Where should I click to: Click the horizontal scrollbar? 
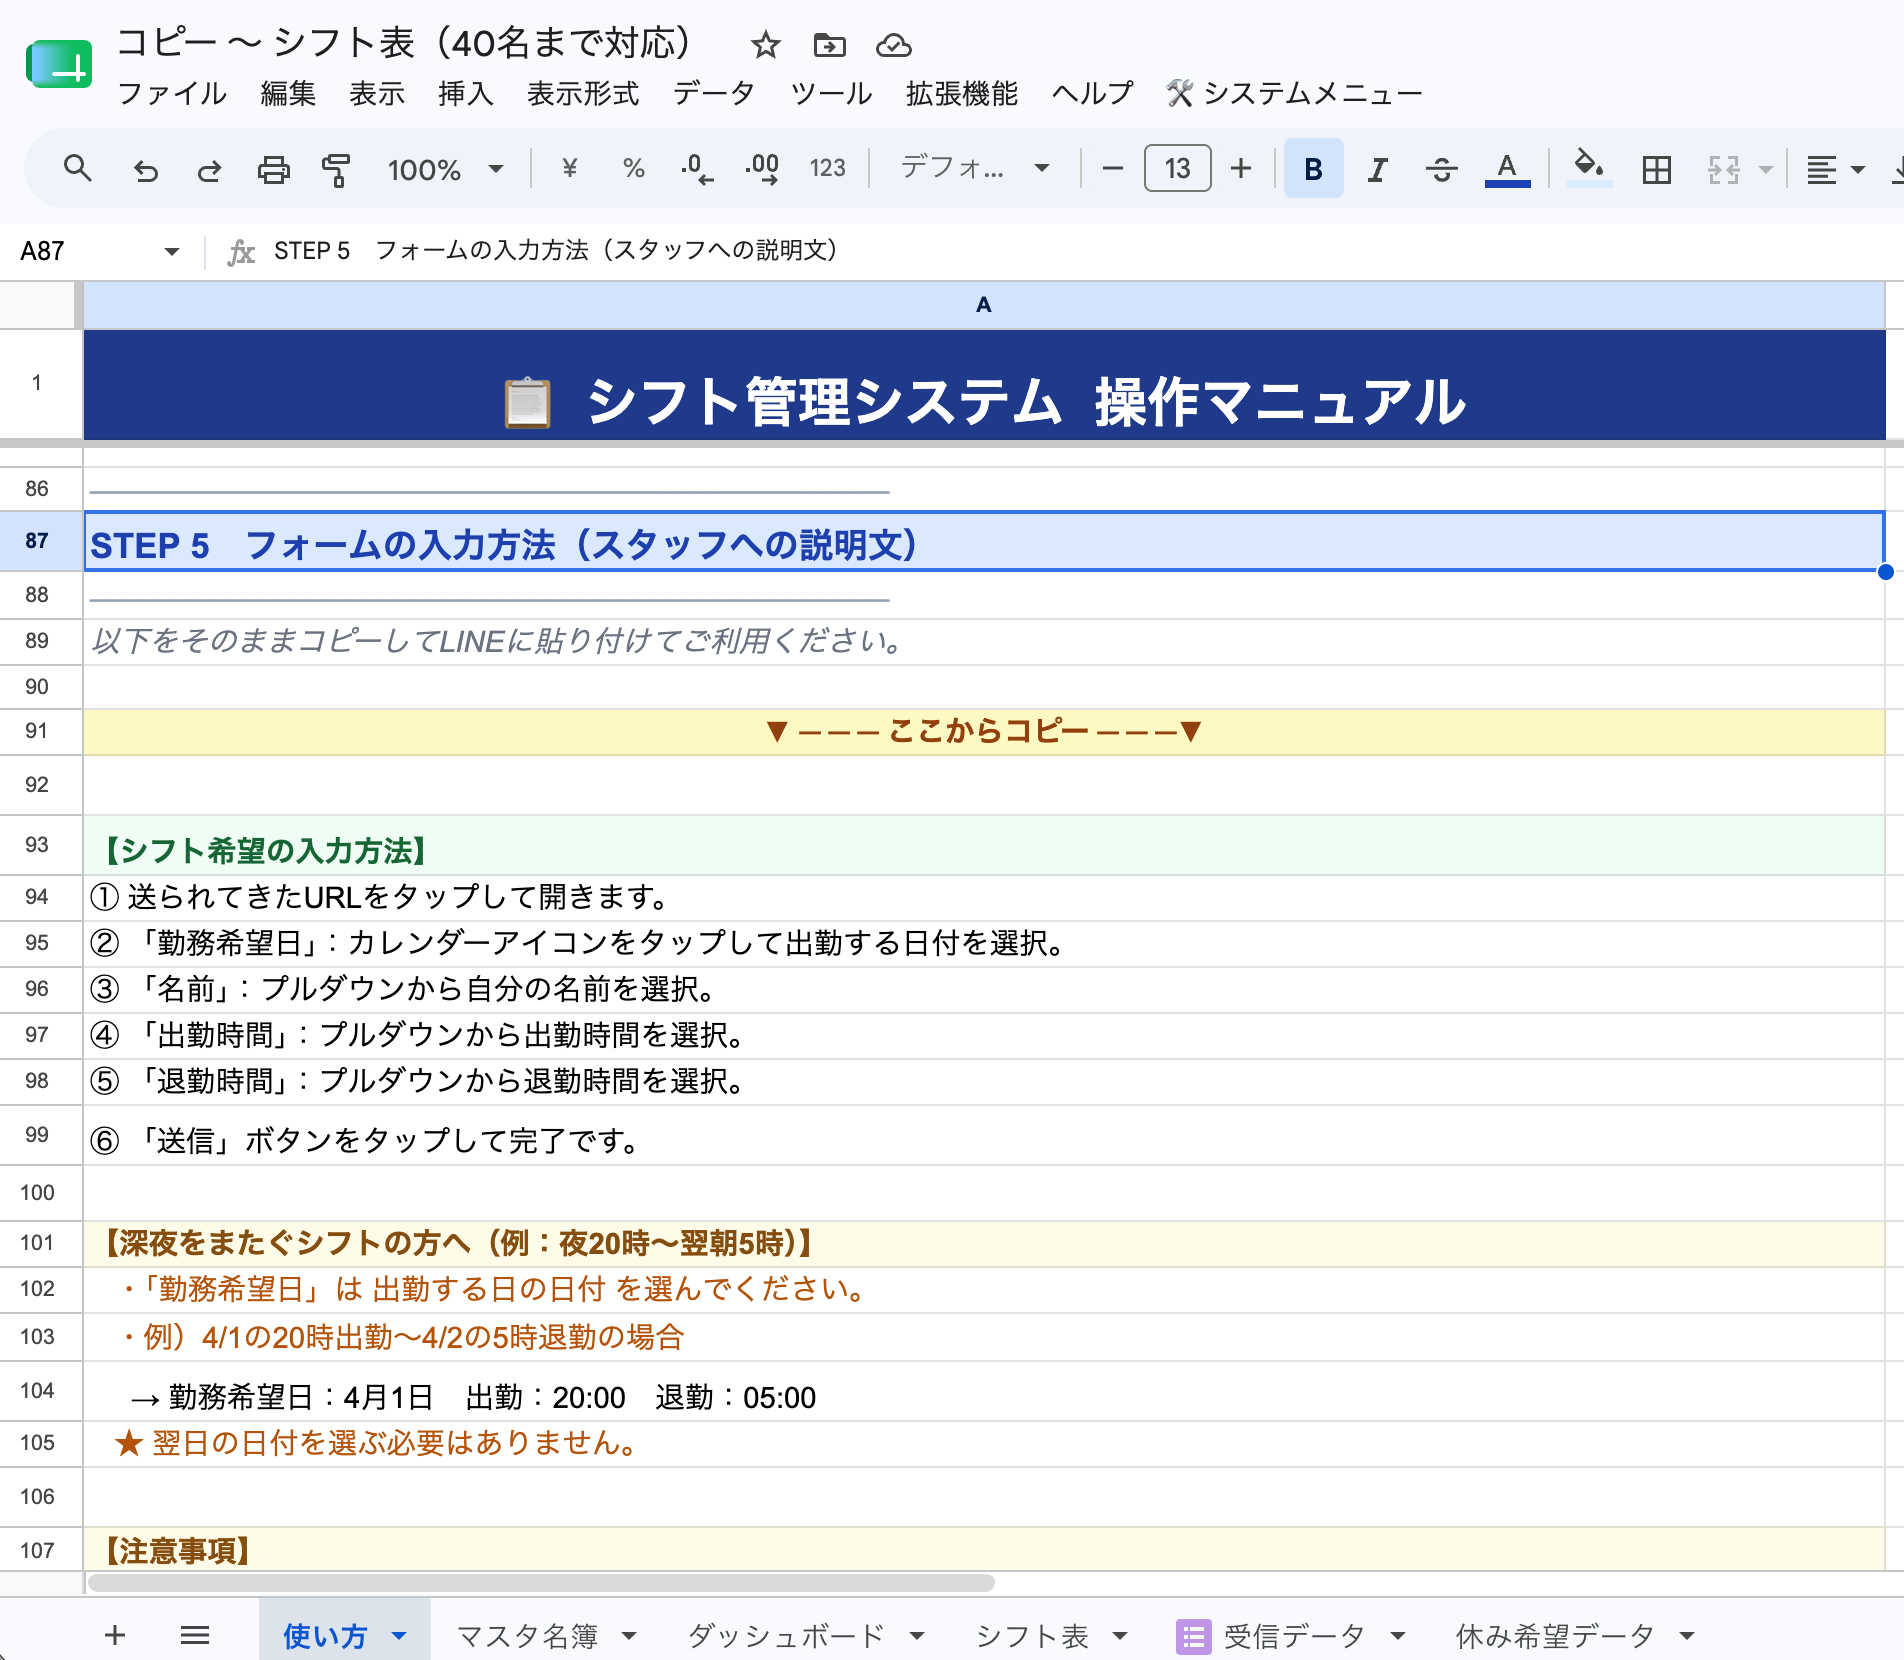pos(541,1583)
